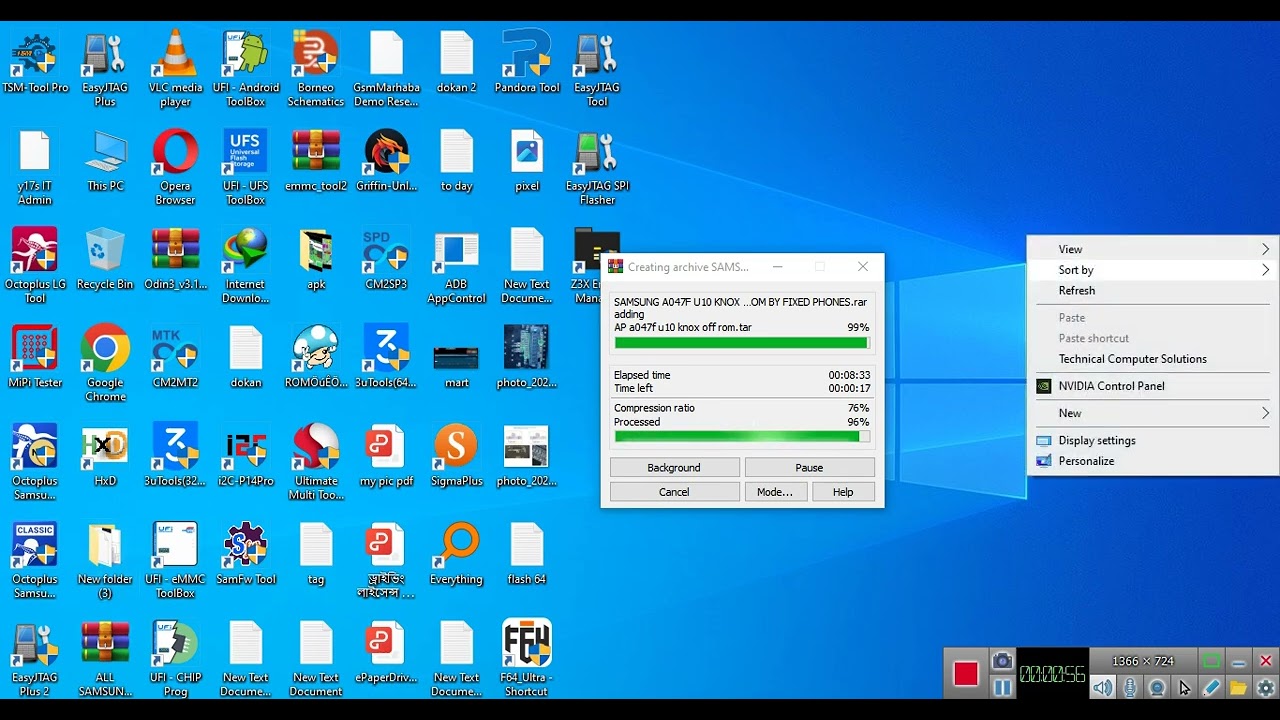This screenshot has width=1280, height=720.
Task: Cancel the archive creation
Action: point(674,492)
